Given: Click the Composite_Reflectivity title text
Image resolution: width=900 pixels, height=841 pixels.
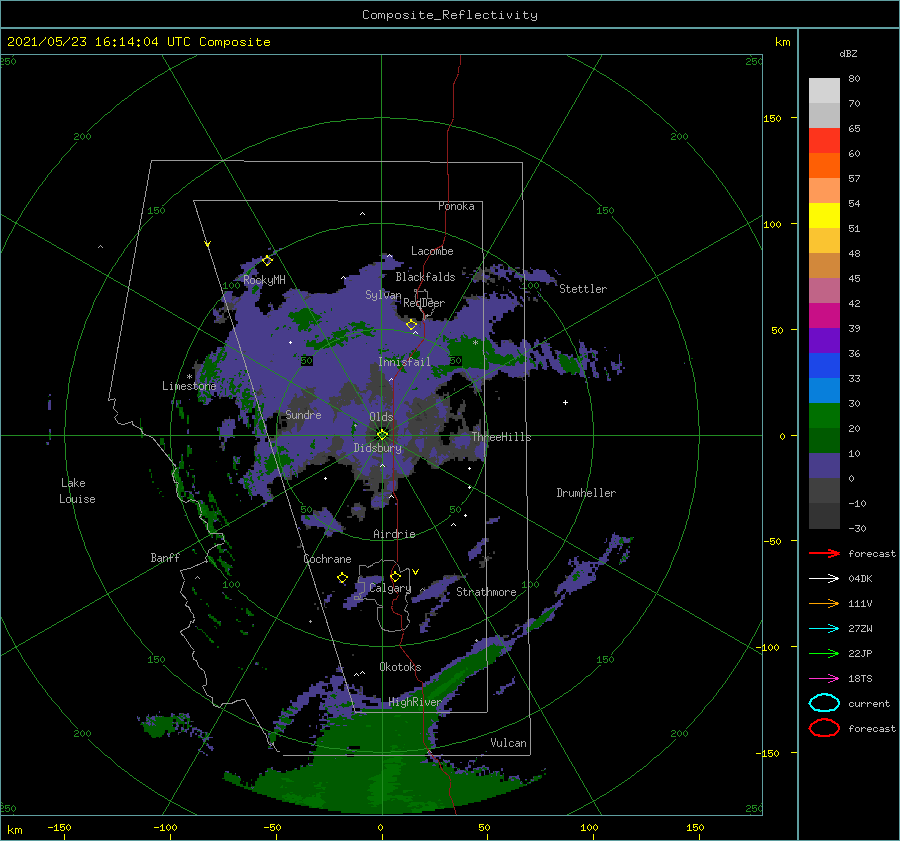Looking at the screenshot, I should (449, 15).
